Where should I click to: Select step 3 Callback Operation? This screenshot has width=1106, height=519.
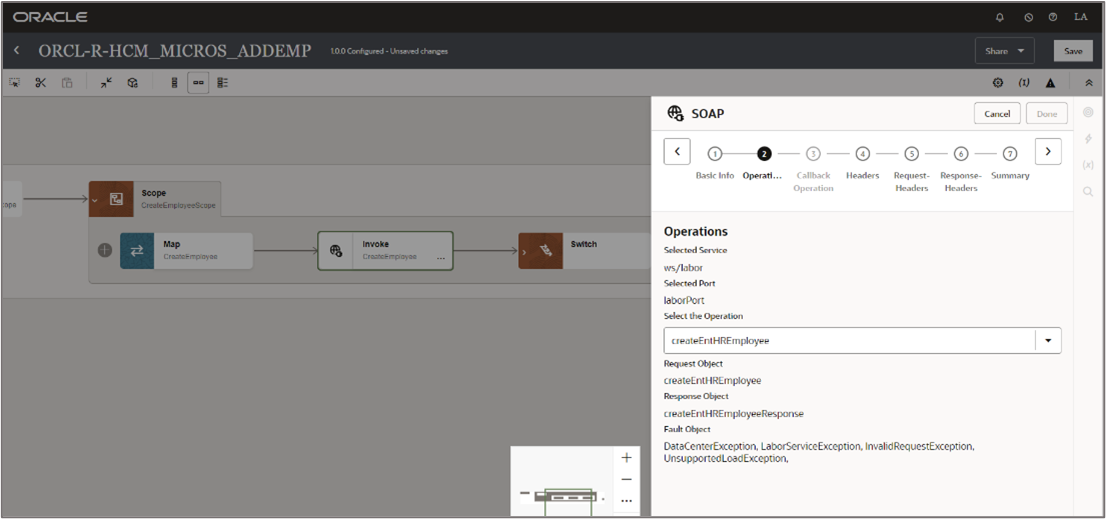(x=813, y=154)
